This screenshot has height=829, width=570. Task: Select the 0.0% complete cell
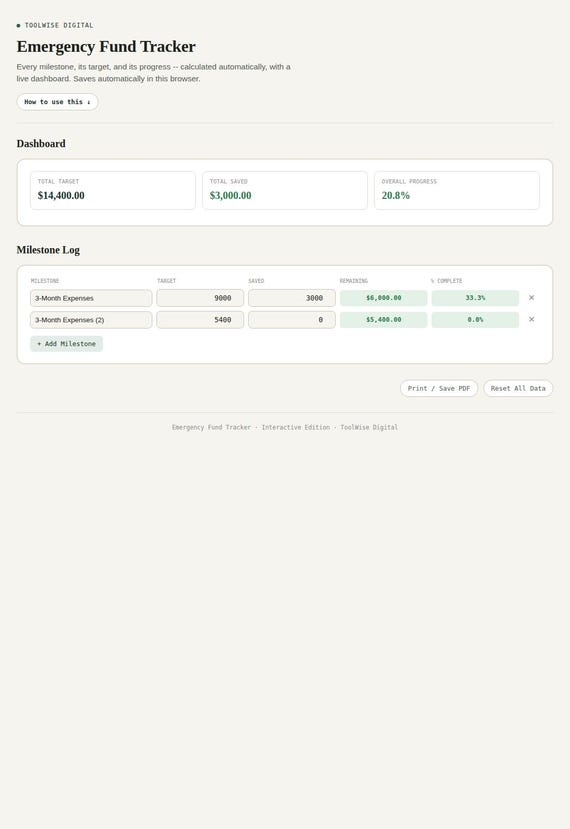[475, 320]
